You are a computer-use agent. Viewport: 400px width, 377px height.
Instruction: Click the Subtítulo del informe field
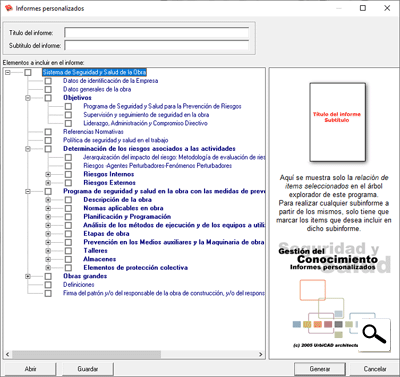(x=157, y=45)
